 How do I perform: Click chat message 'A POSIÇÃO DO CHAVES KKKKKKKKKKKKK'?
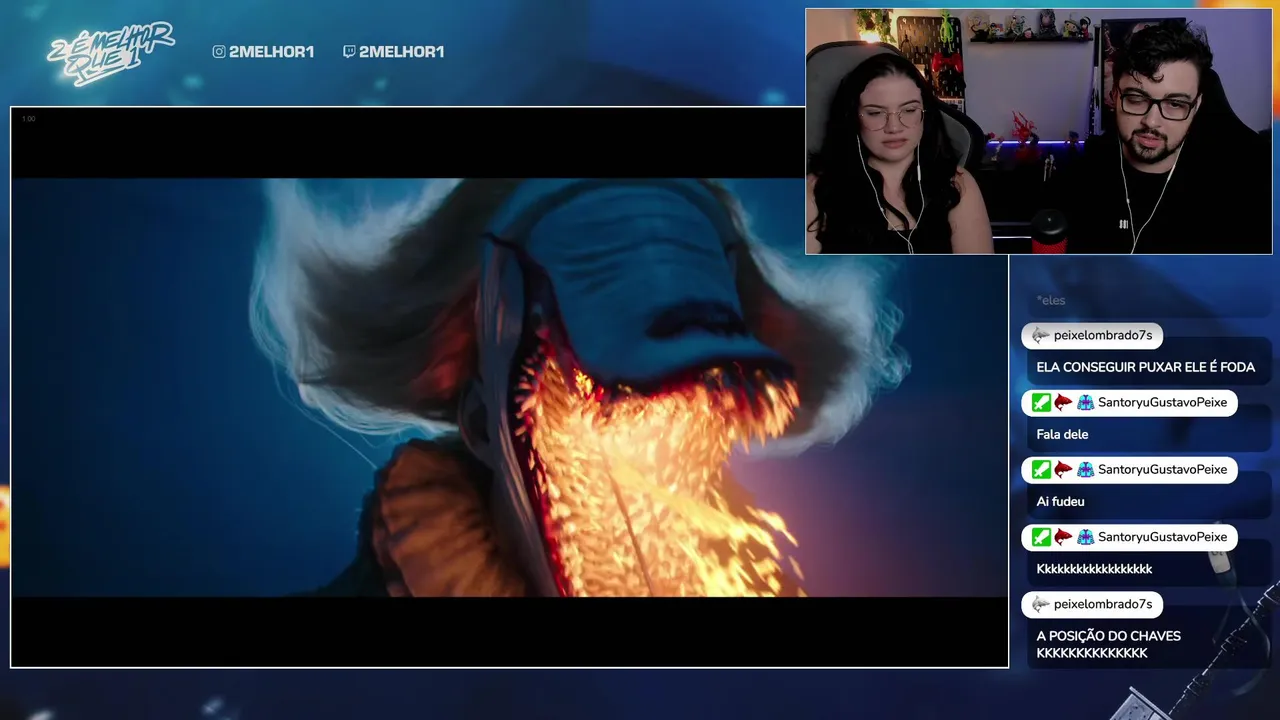tap(1109, 644)
